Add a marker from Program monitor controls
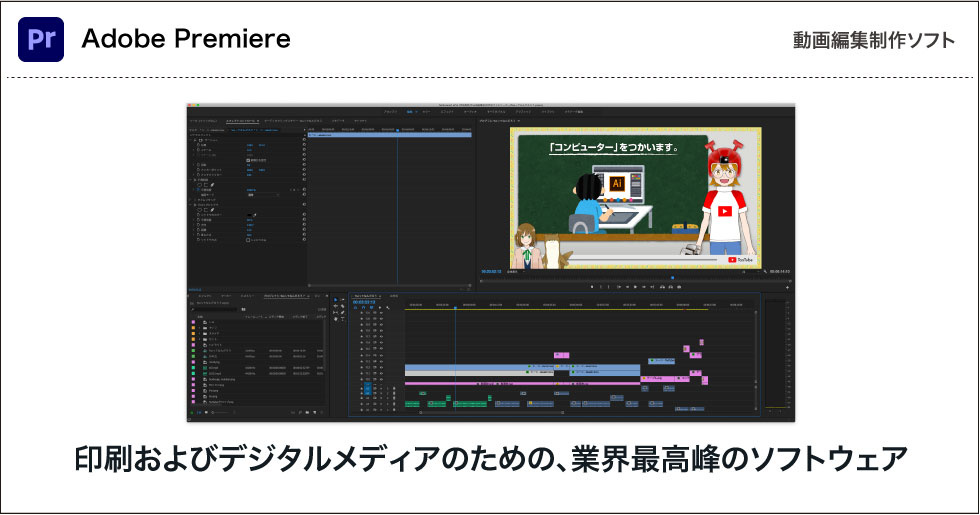The height and width of the screenshot is (515, 980). pos(592,287)
